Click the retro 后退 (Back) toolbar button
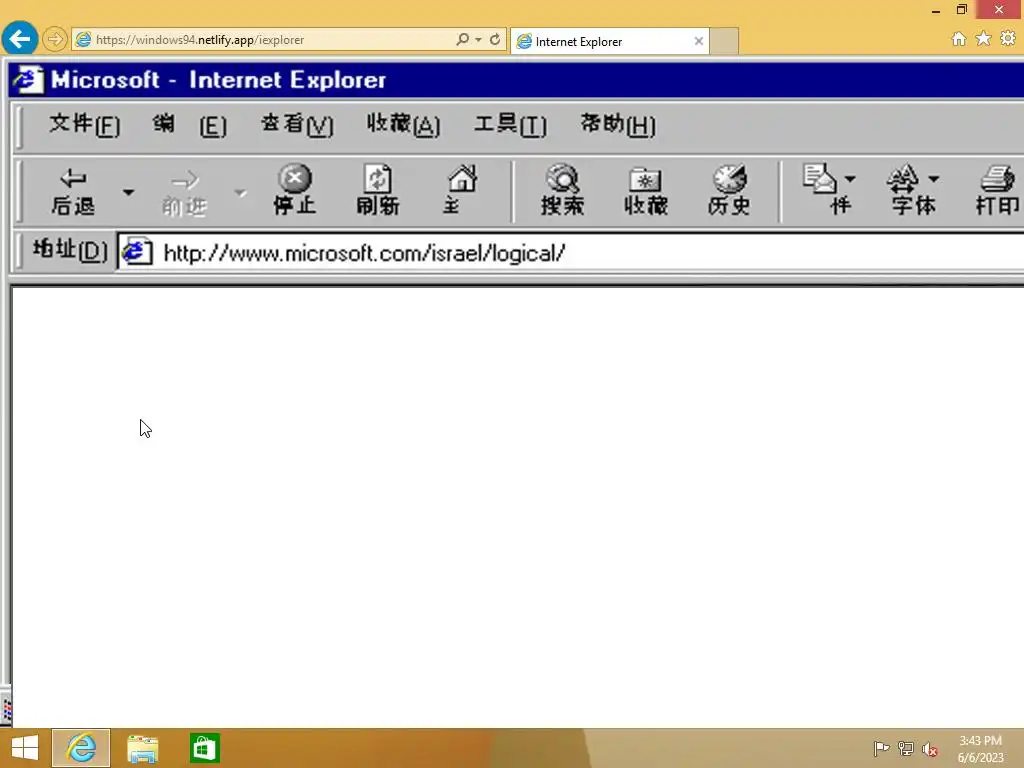Screen dimensions: 1024x768 pos(73,192)
